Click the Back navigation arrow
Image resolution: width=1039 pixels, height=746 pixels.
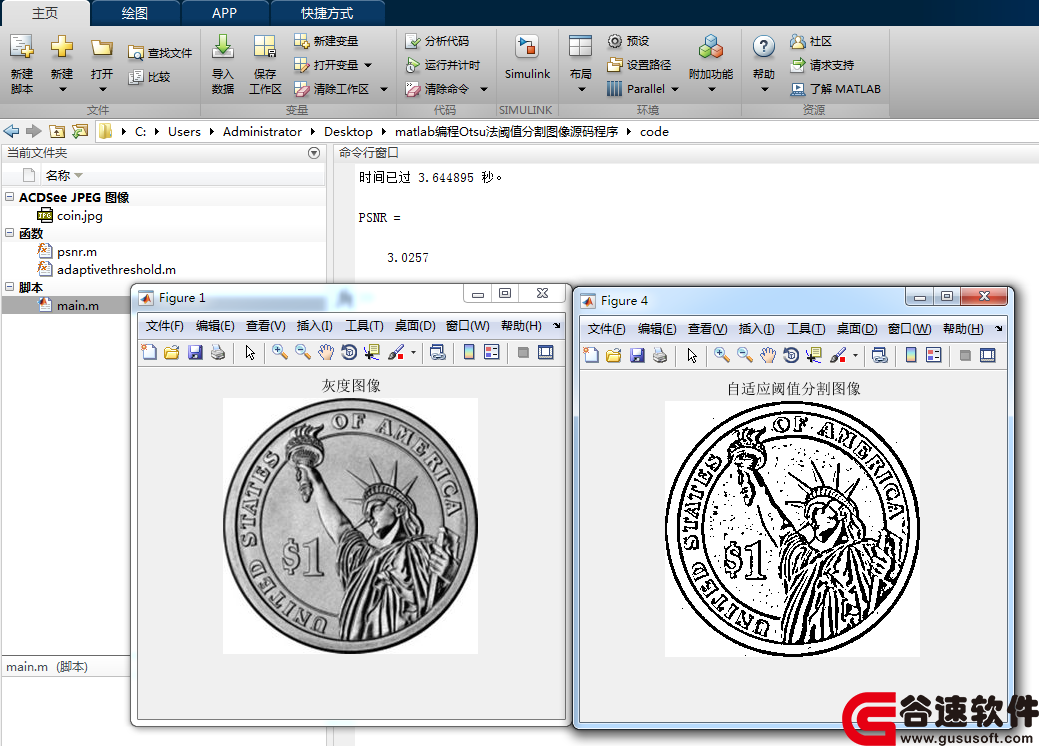pos(11,131)
